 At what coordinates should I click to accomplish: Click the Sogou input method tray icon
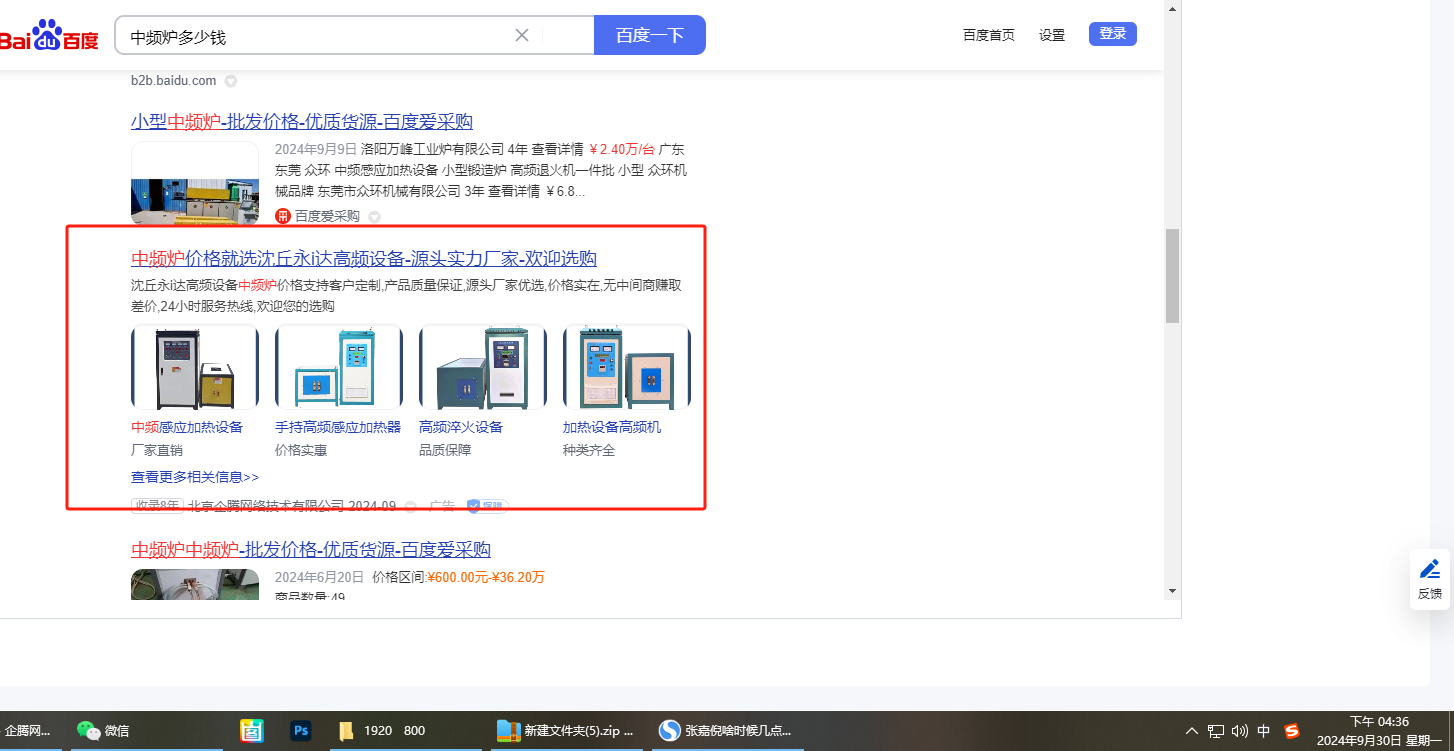(1291, 731)
